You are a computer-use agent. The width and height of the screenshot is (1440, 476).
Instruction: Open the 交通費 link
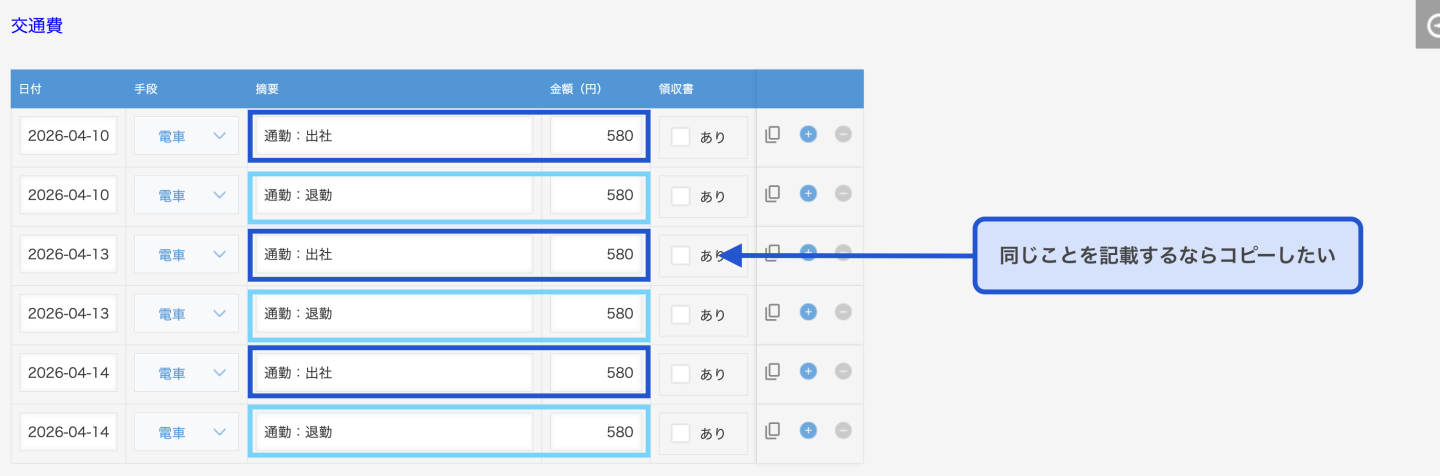point(37,26)
